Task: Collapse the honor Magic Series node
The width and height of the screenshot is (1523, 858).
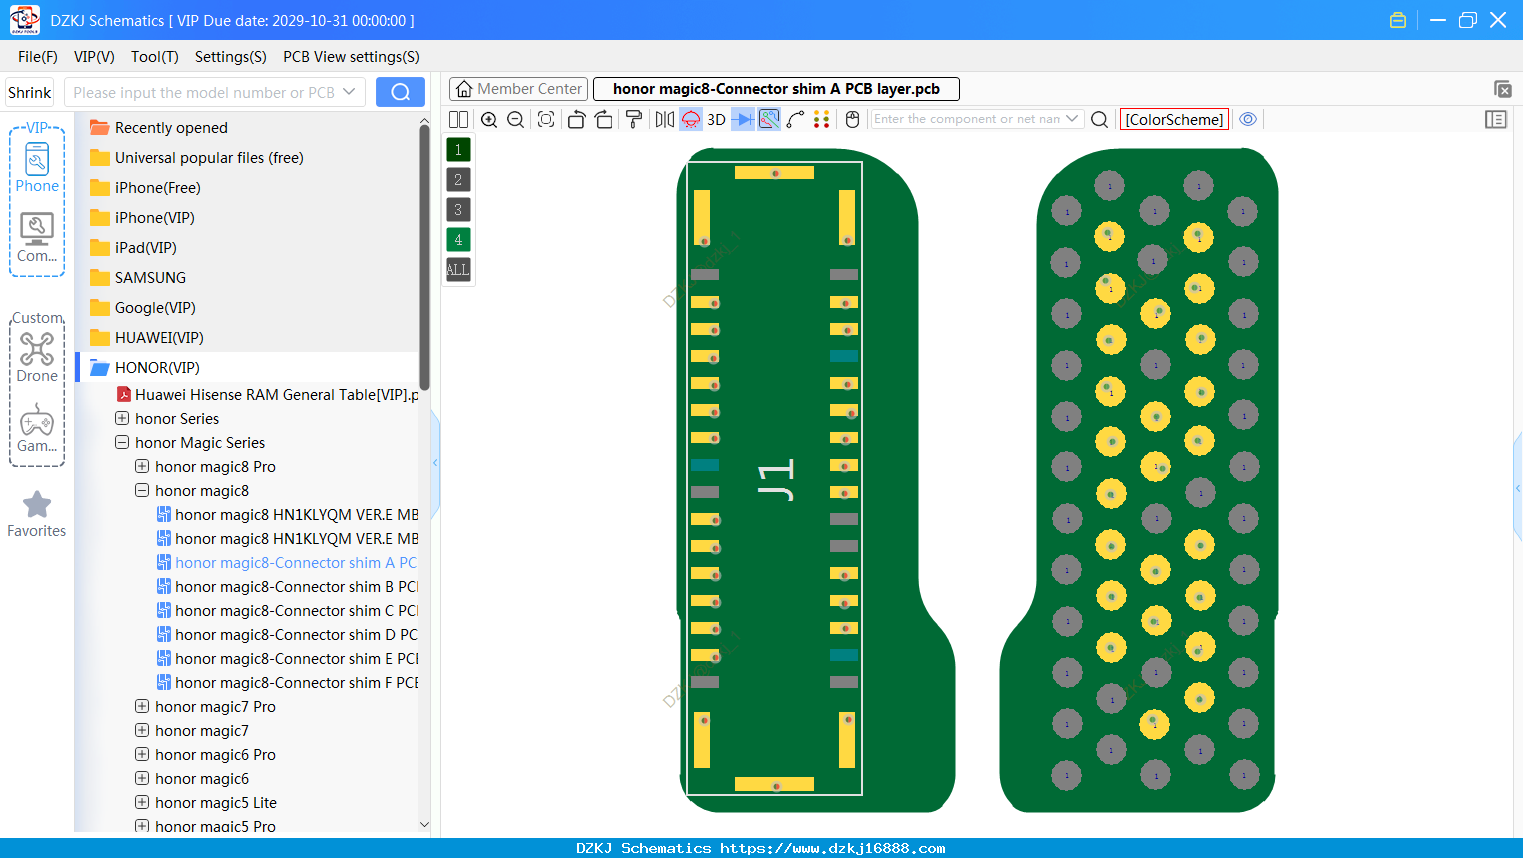Action: tap(122, 442)
